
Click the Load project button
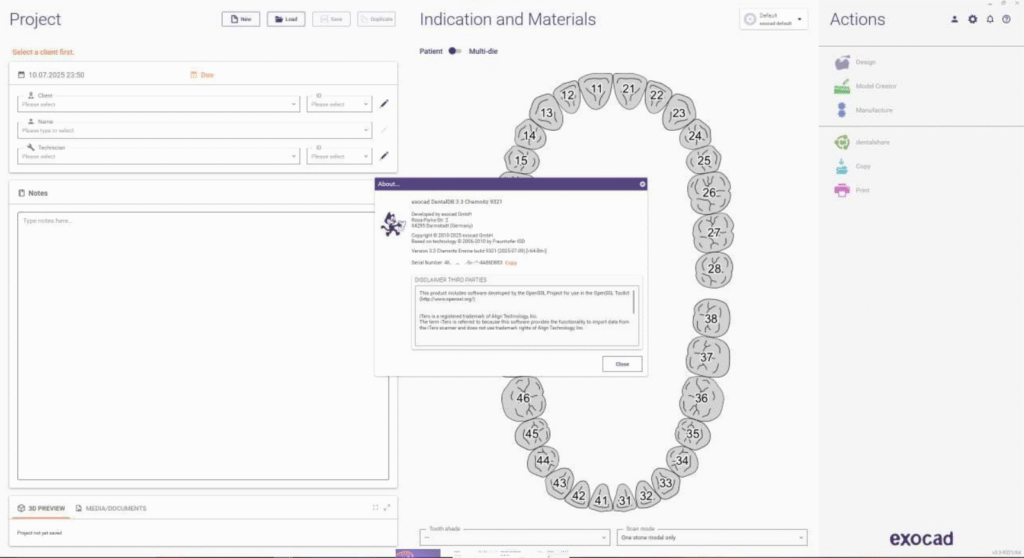point(286,19)
